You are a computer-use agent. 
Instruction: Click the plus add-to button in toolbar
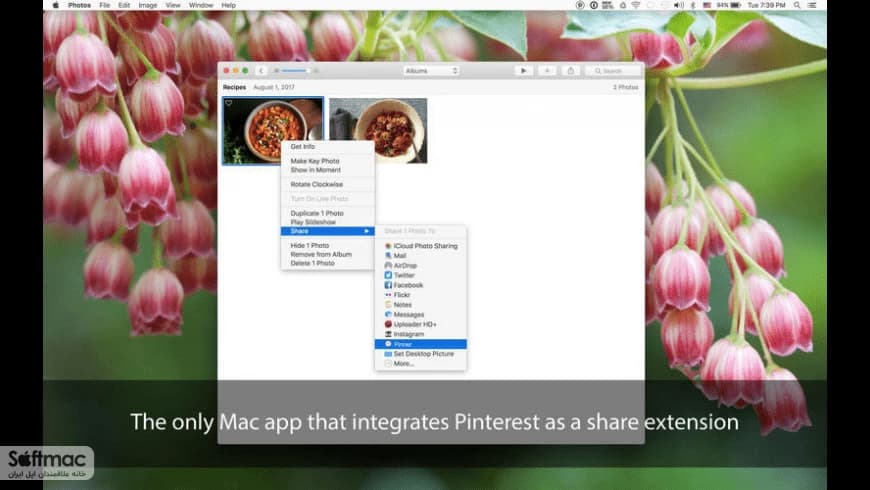[x=547, y=71]
